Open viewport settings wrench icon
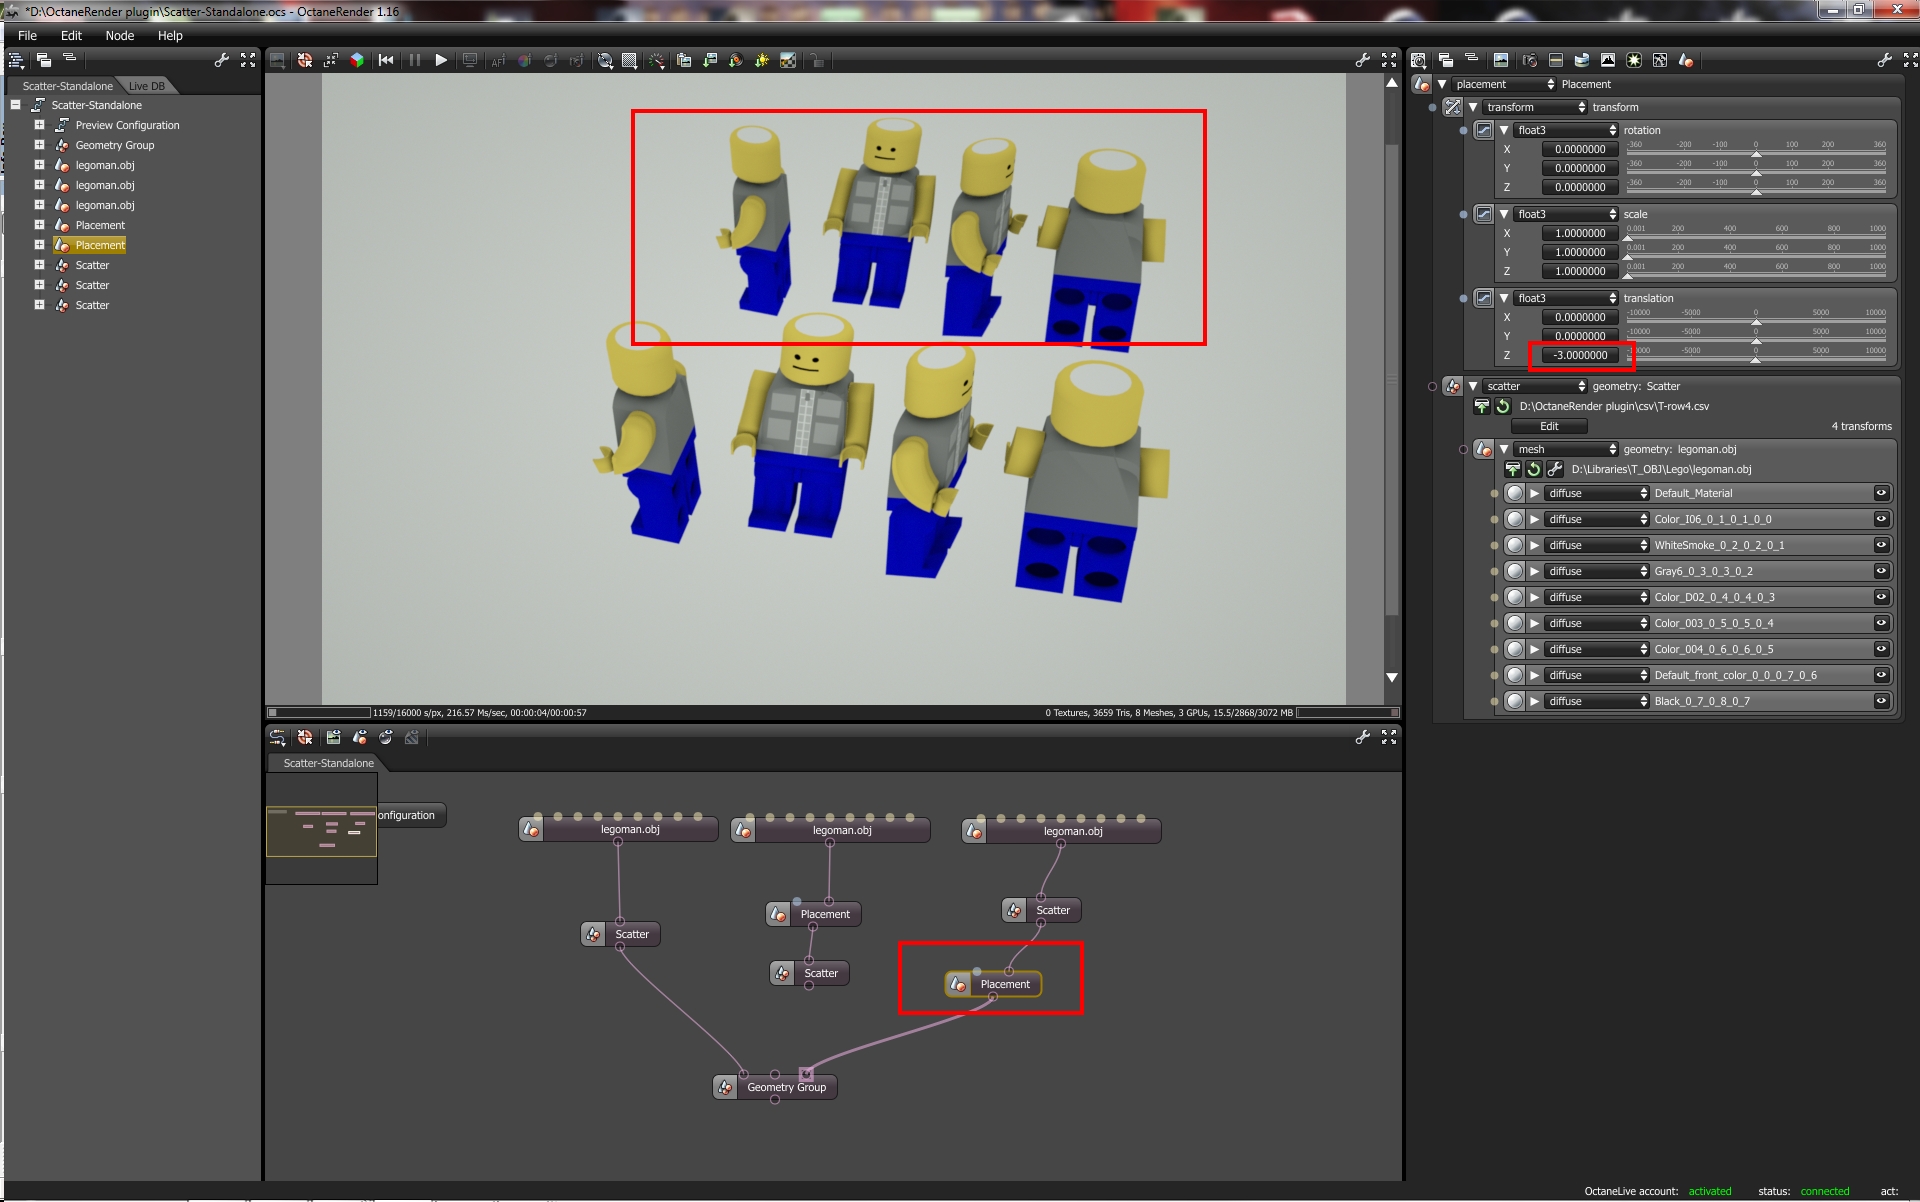The image size is (1920, 1202). pyautogui.click(x=1362, y=61)
